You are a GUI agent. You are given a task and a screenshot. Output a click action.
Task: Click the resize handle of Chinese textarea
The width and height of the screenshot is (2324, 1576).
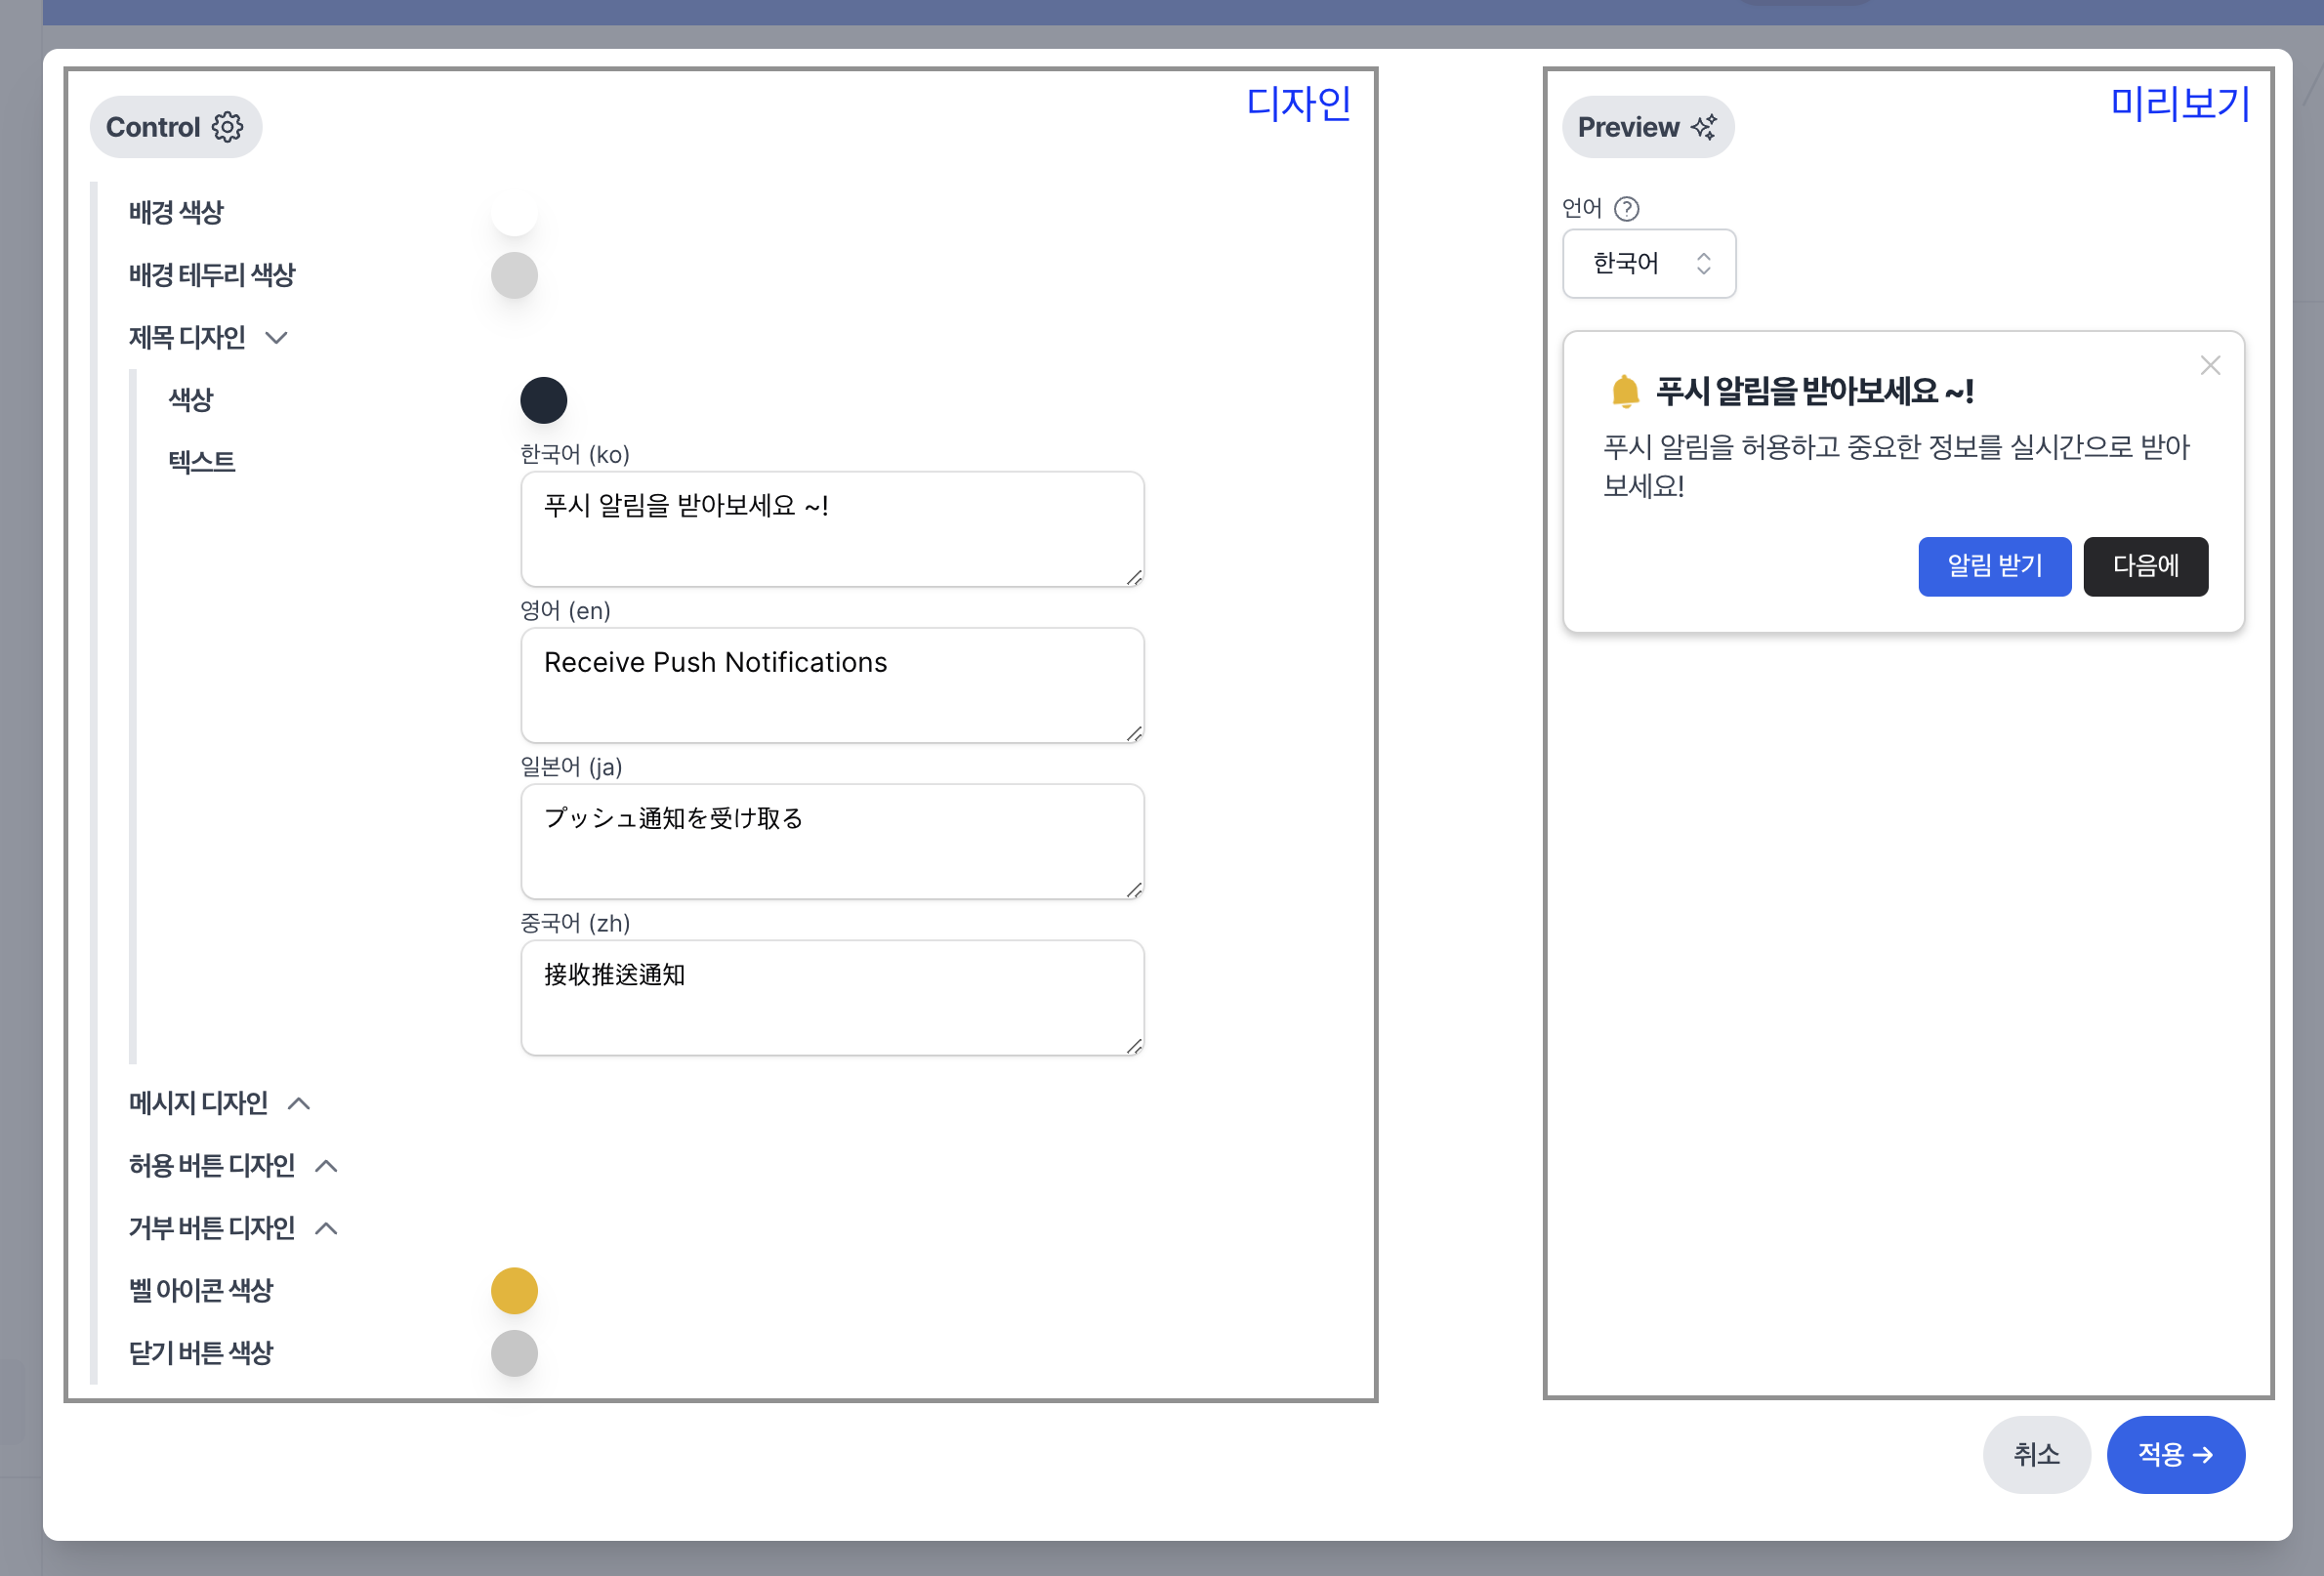(x=1134, y=1046)
